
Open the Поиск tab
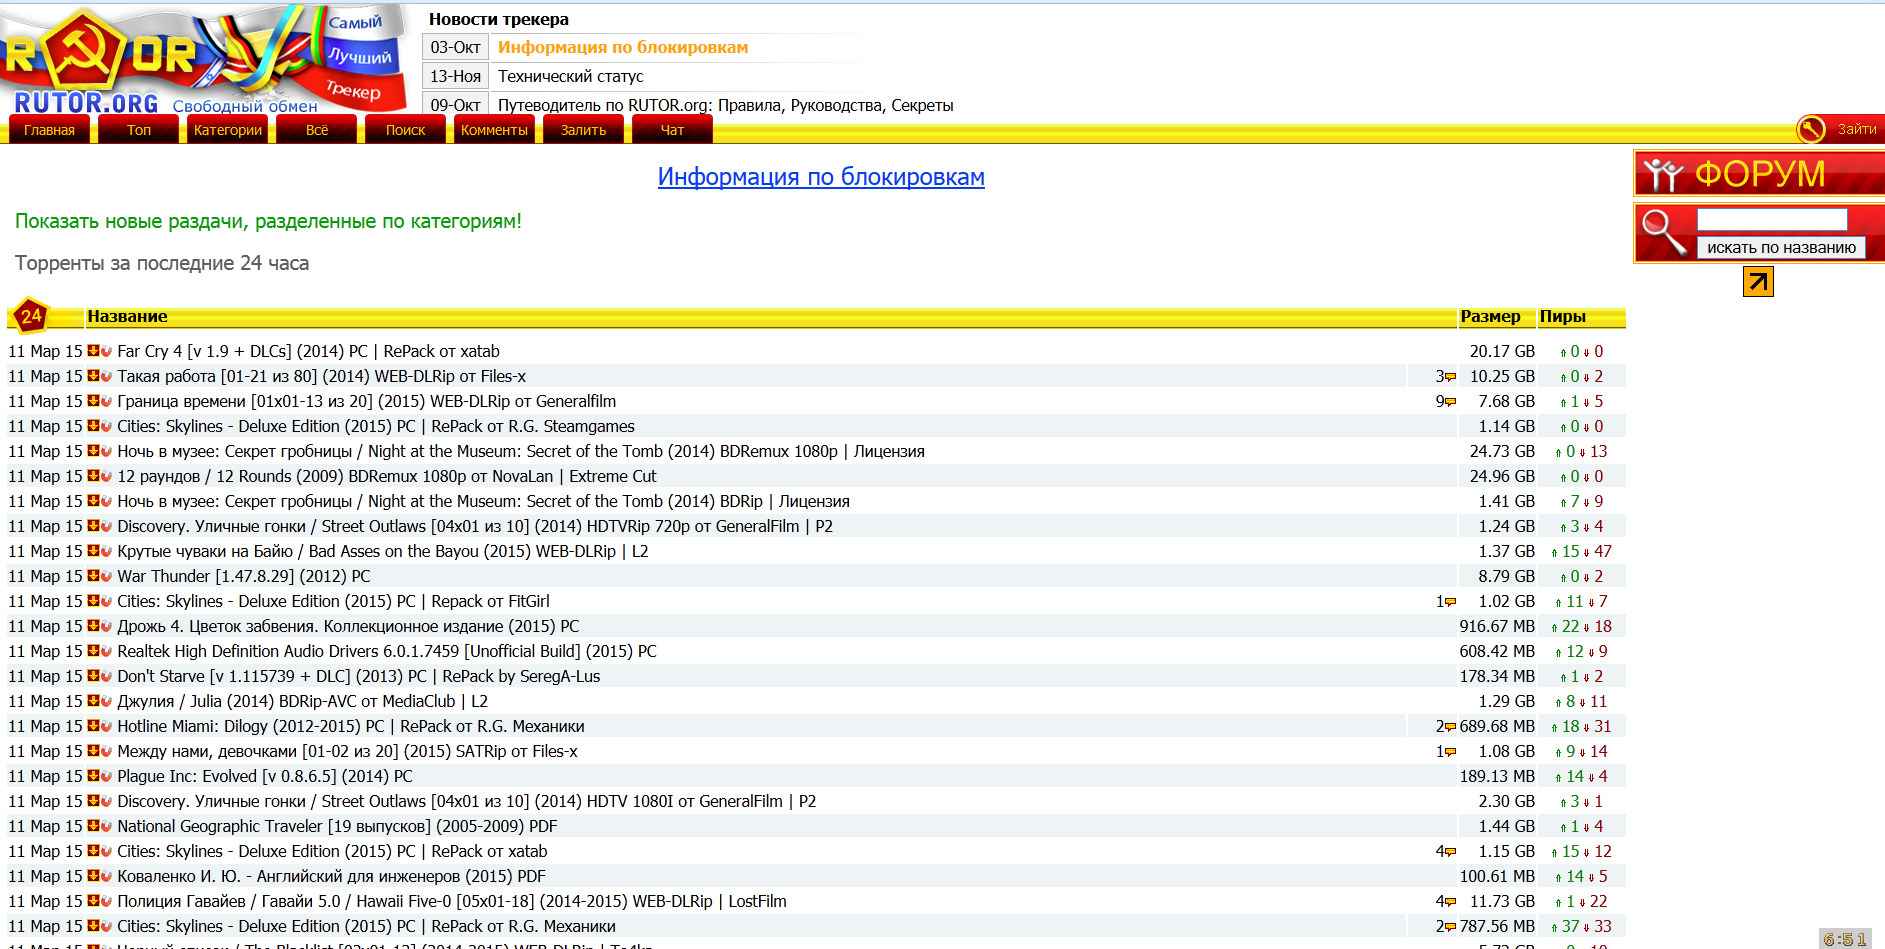405,130
